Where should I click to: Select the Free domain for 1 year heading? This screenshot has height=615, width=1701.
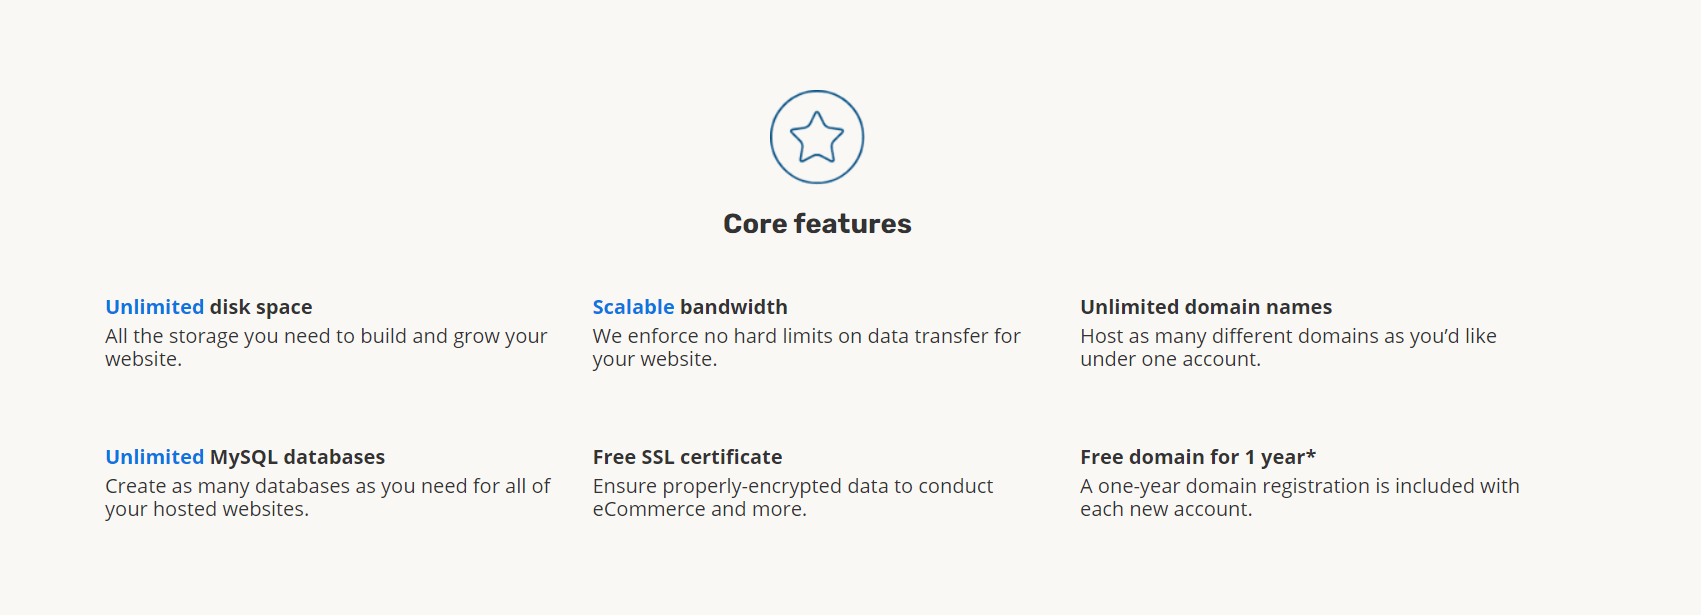pyautogui.click(x=1198, y=457)
